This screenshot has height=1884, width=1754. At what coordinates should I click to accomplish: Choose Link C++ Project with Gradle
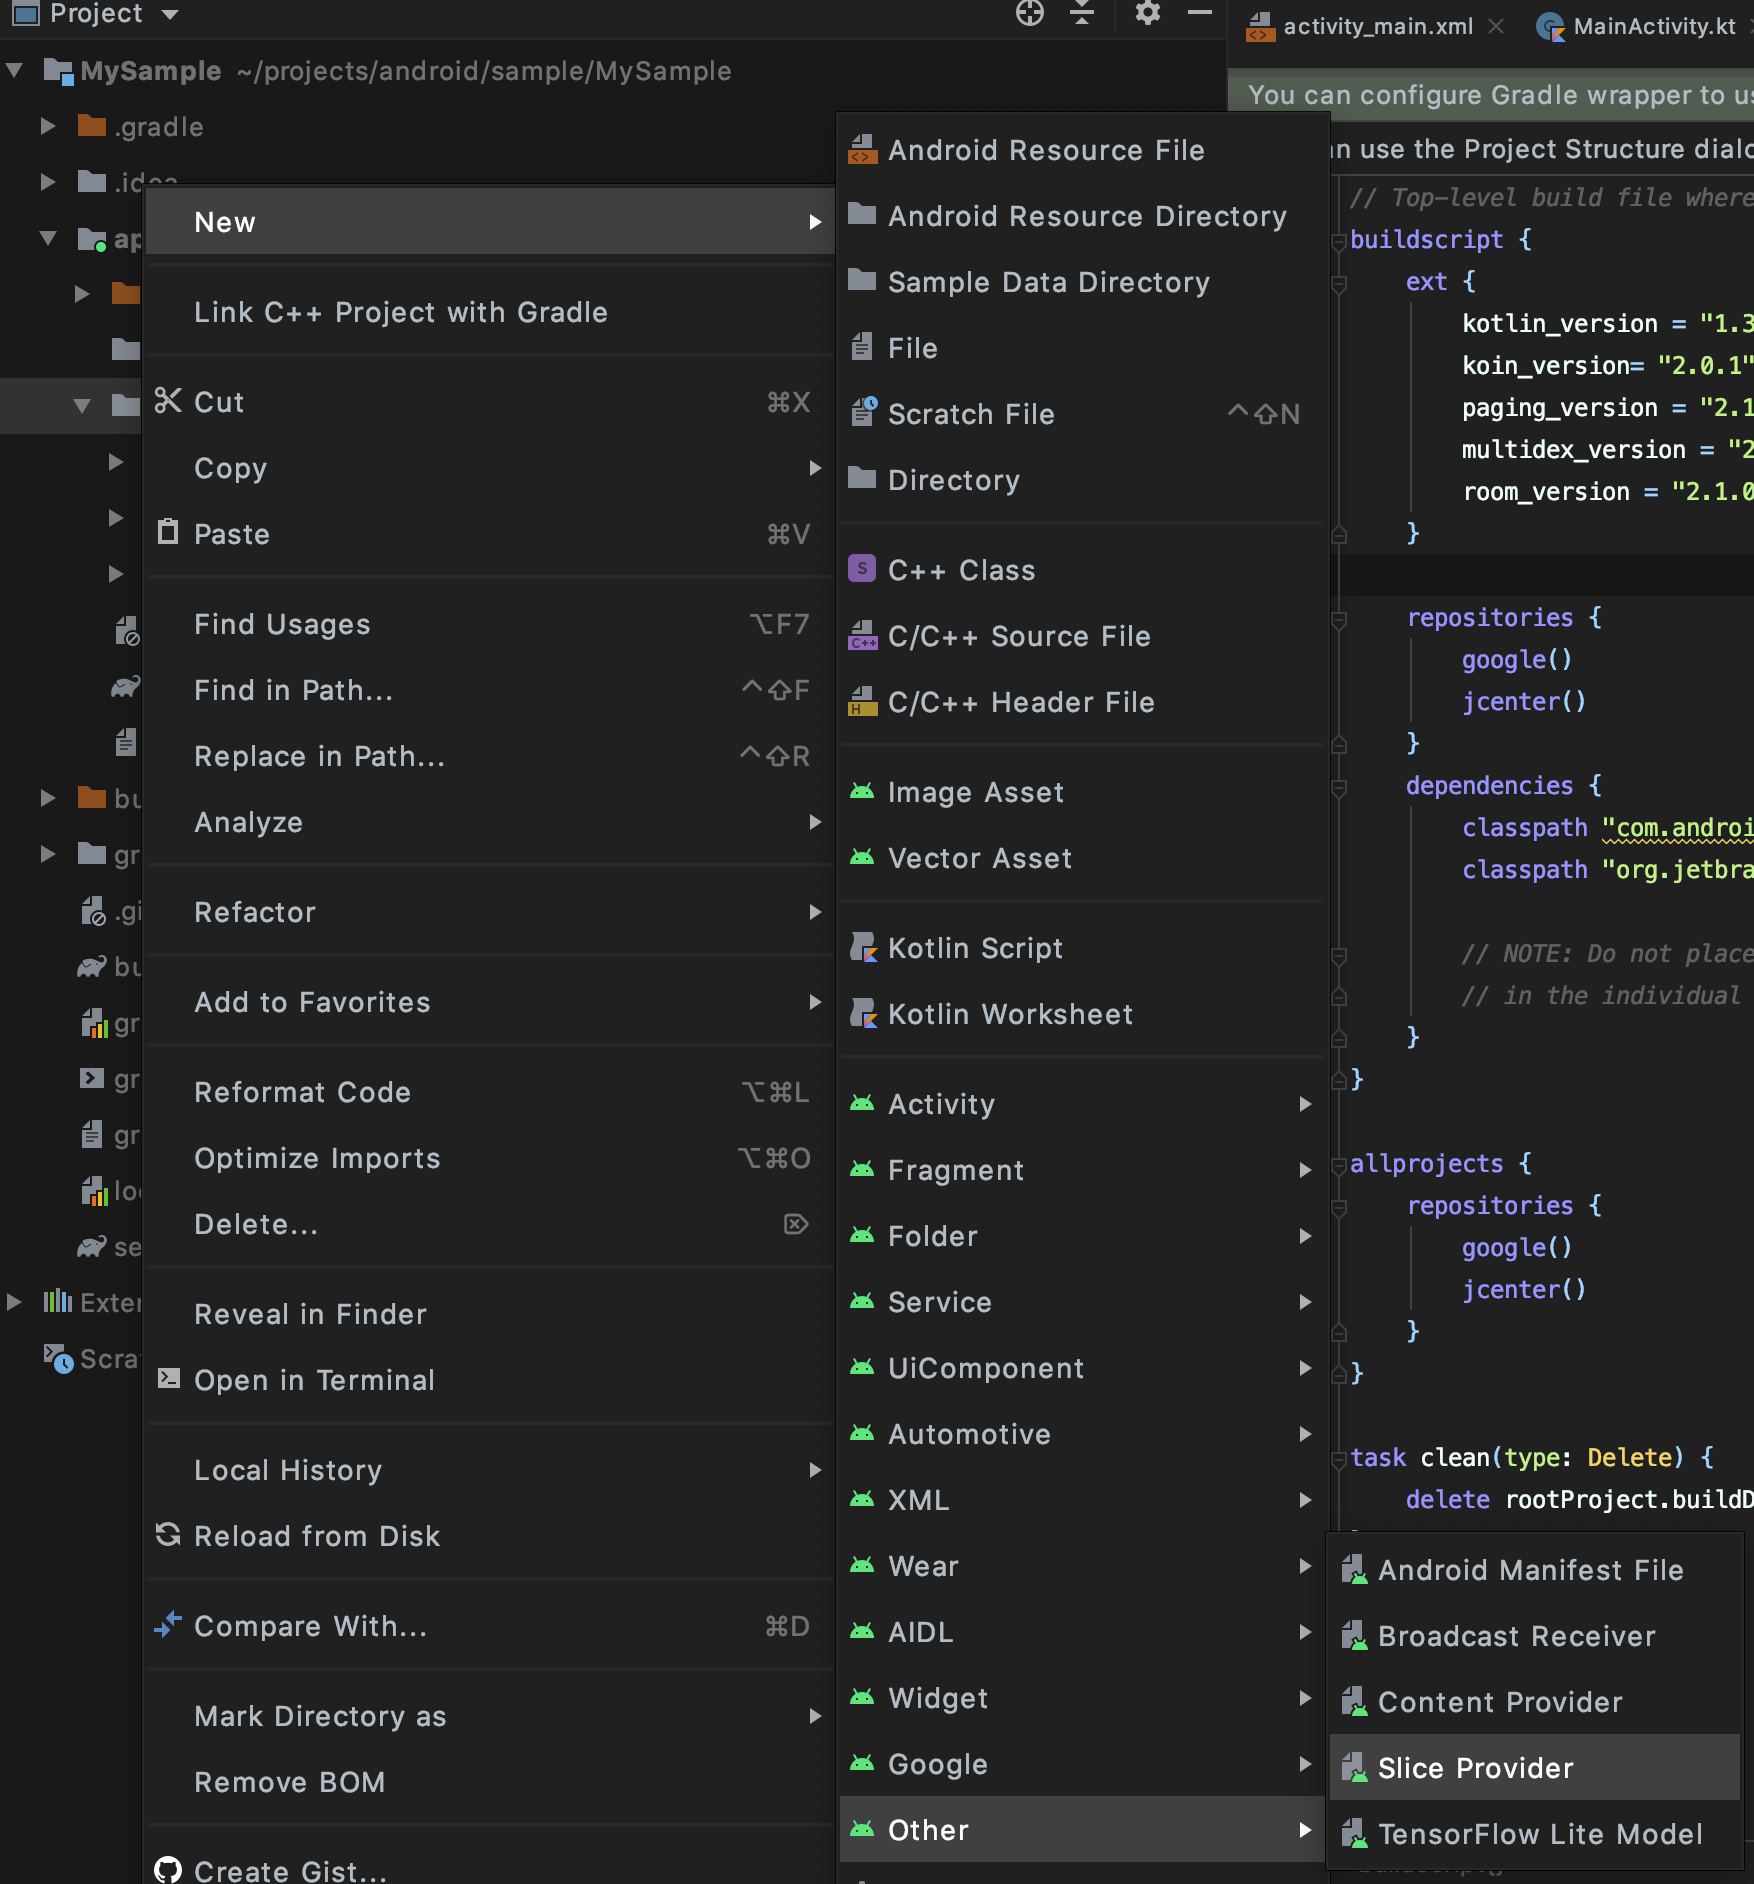coord(491,312)
